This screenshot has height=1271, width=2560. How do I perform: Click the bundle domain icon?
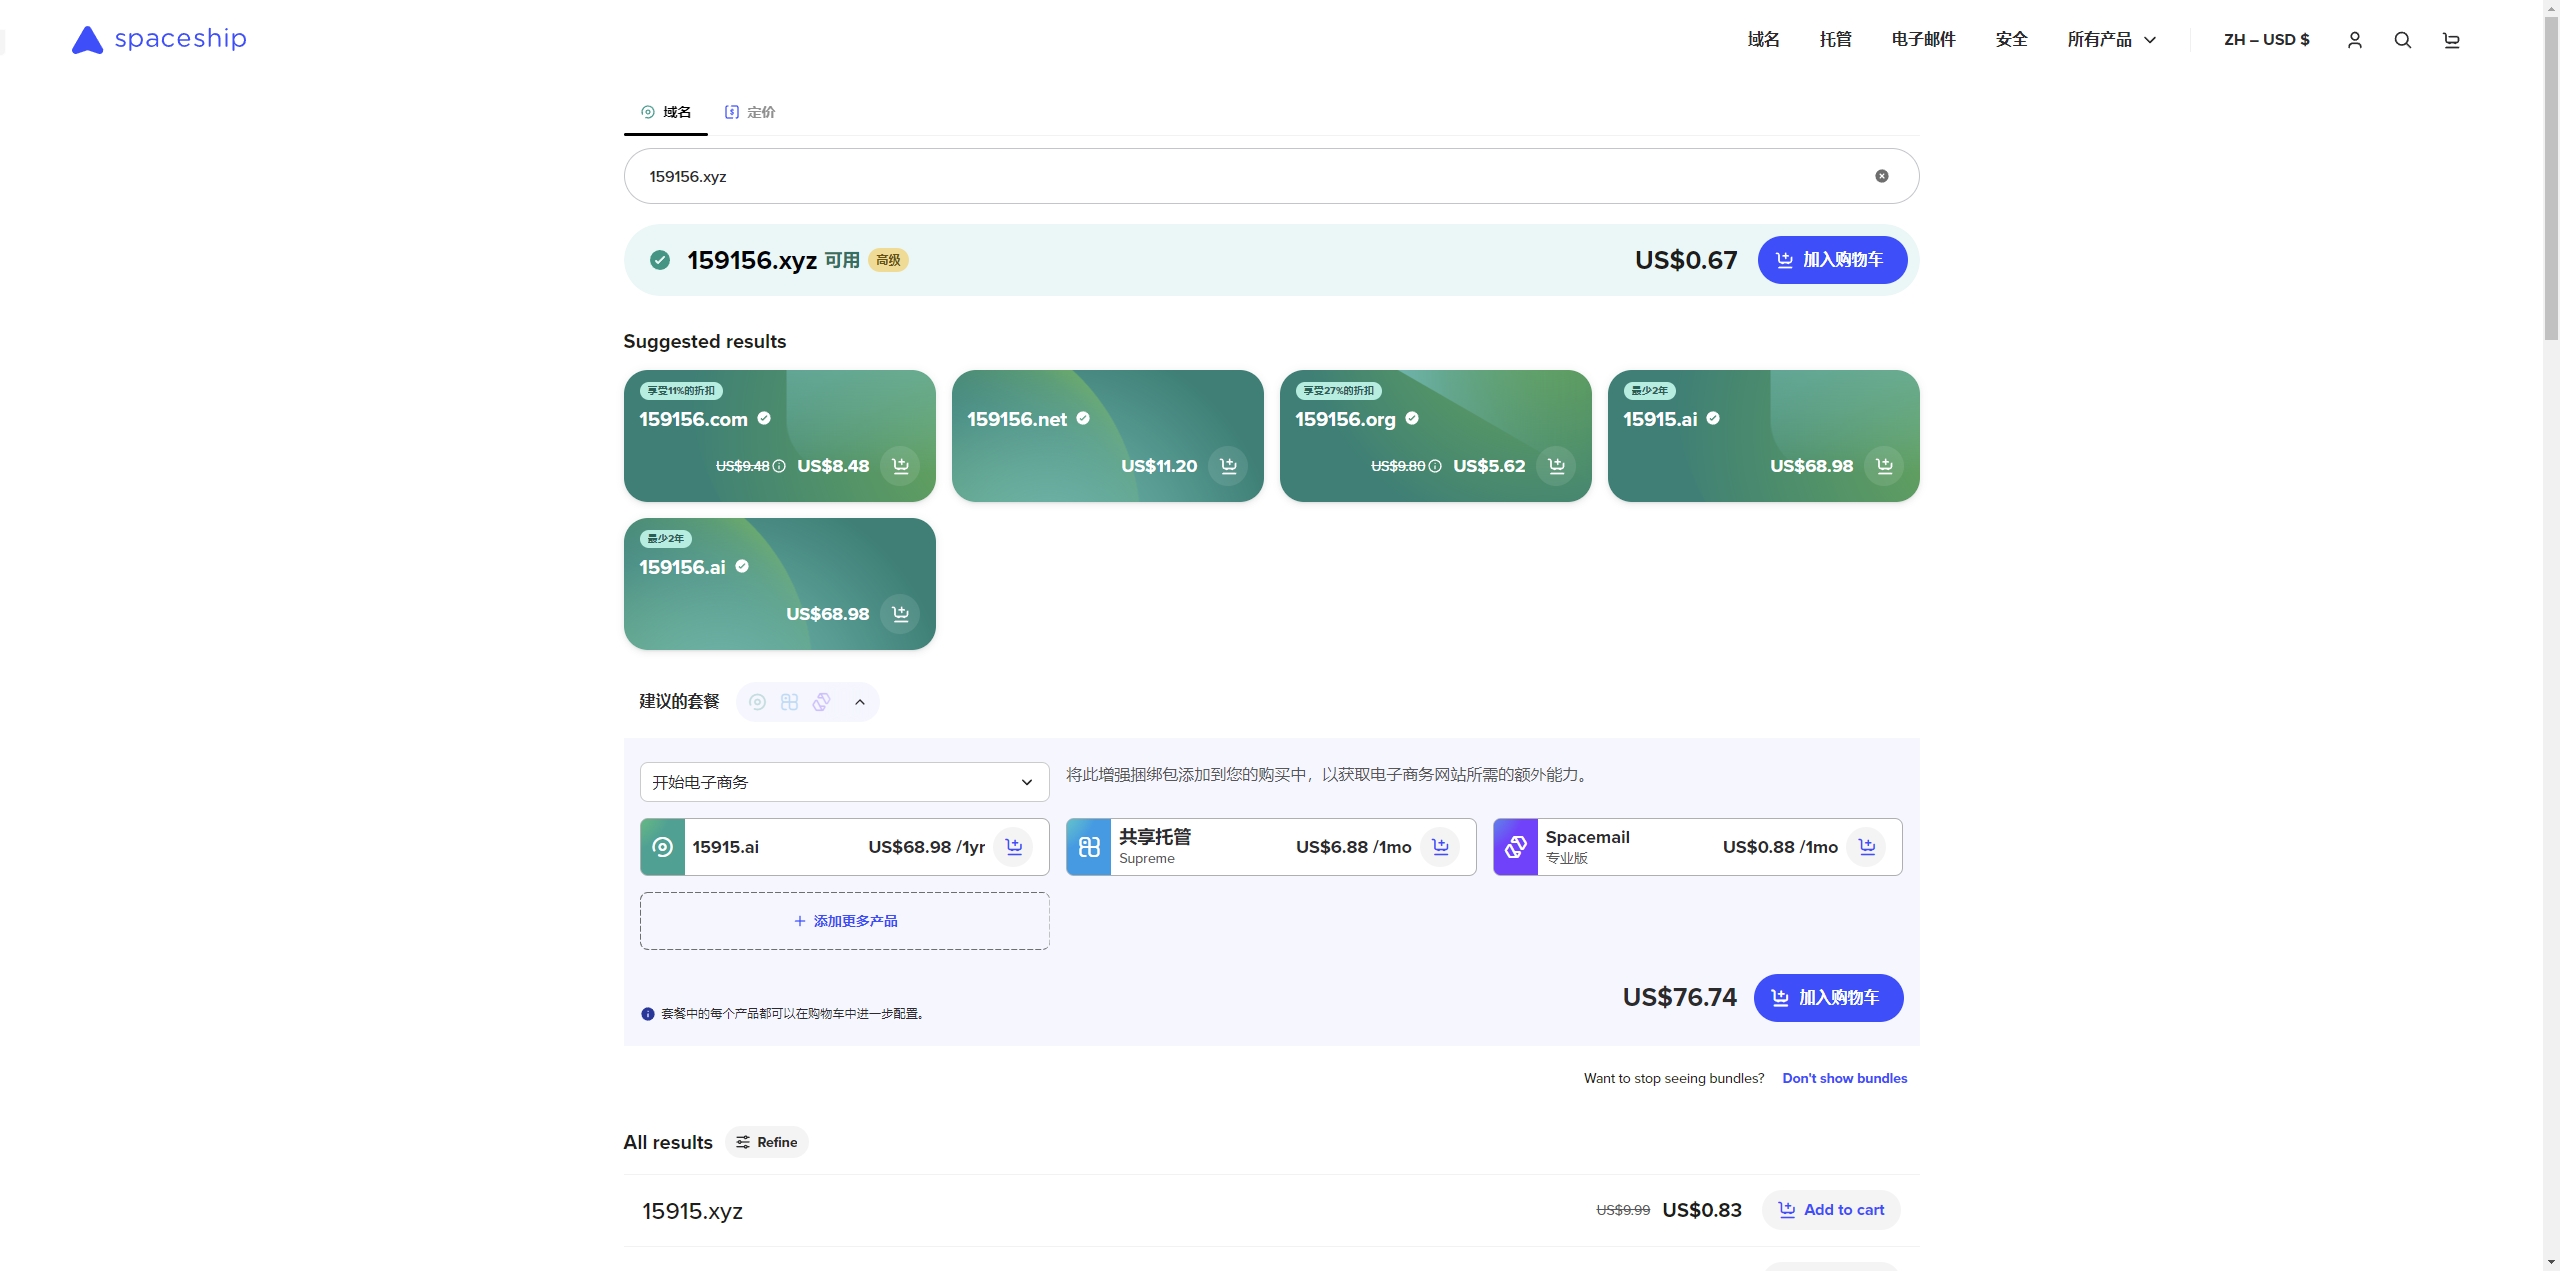(x=758, y=702)
